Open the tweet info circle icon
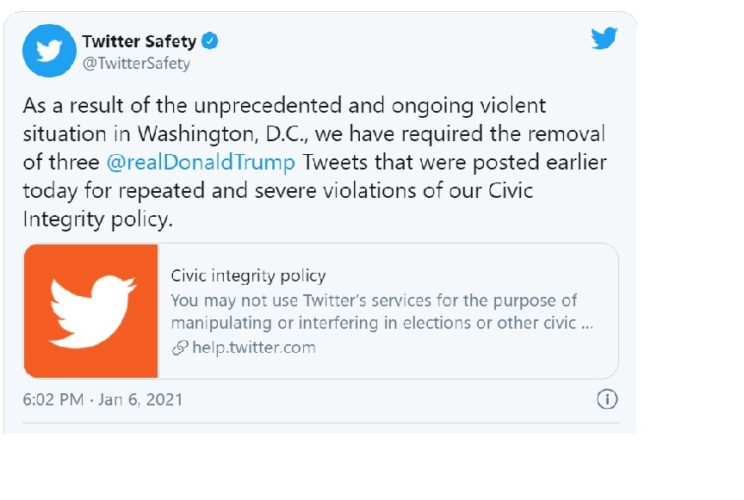Image resolution: width=744 pixels, height=500 pixels. pos(607,400)
